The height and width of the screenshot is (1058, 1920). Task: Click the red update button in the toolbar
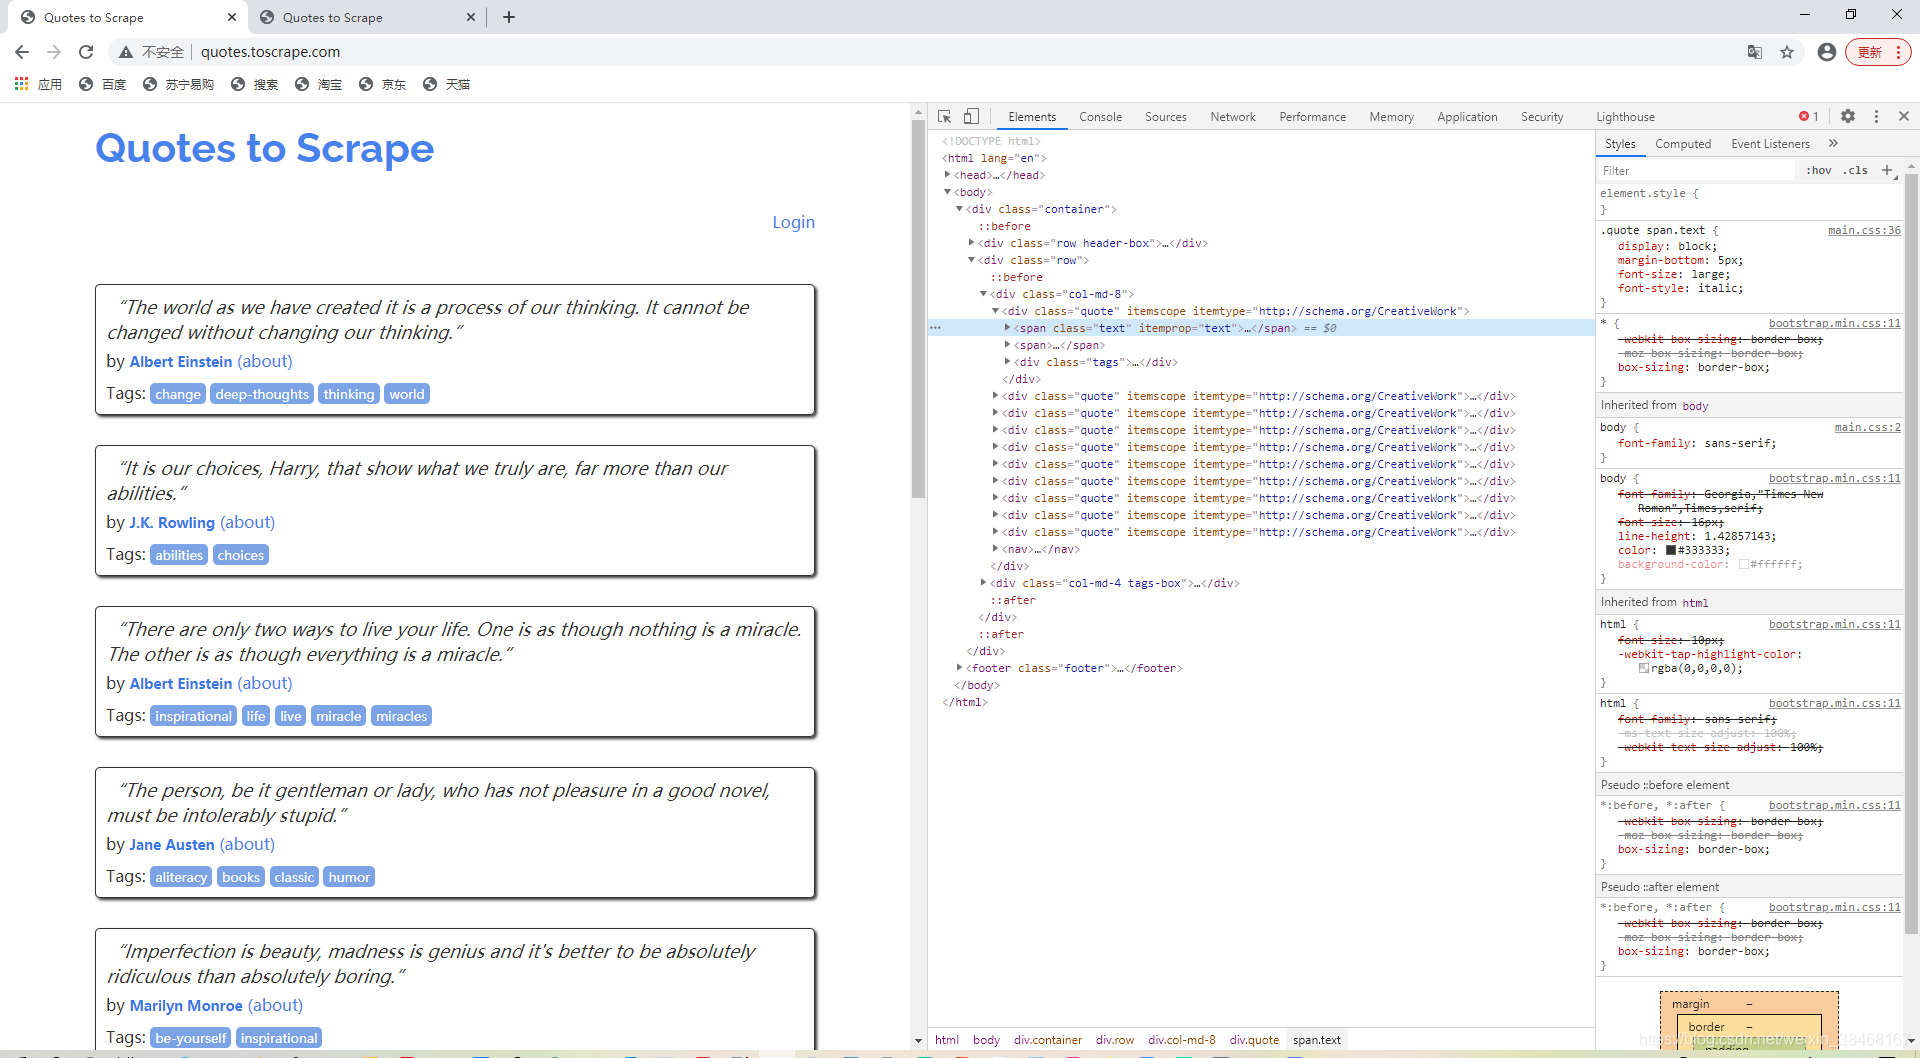(1878, 52)
